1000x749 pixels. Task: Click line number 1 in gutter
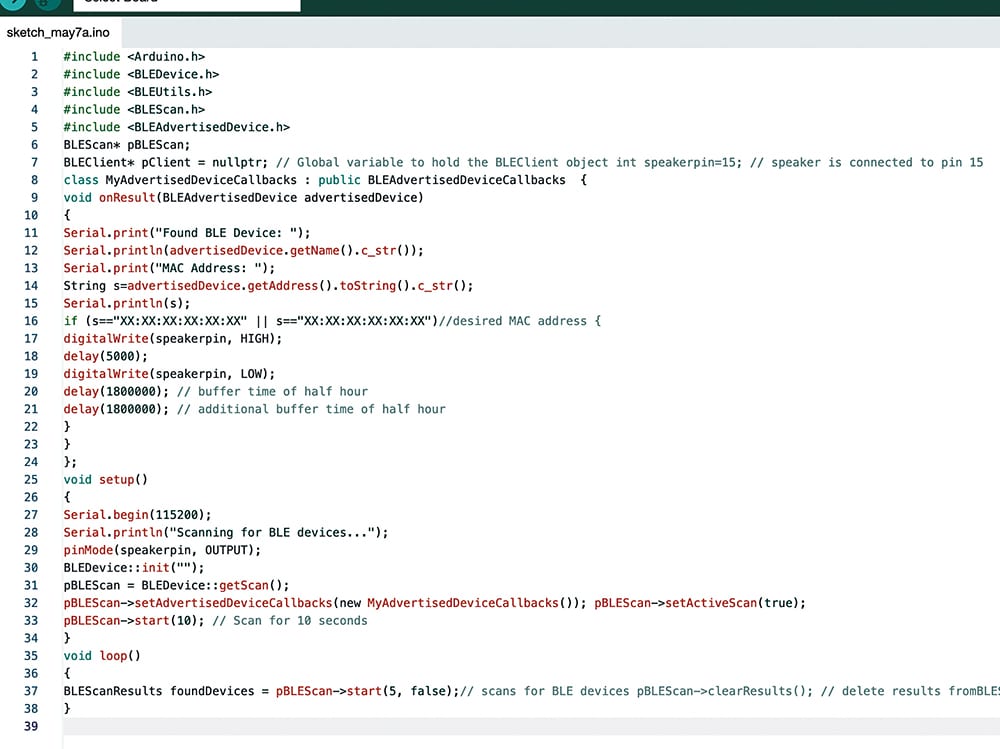(34, 57)
